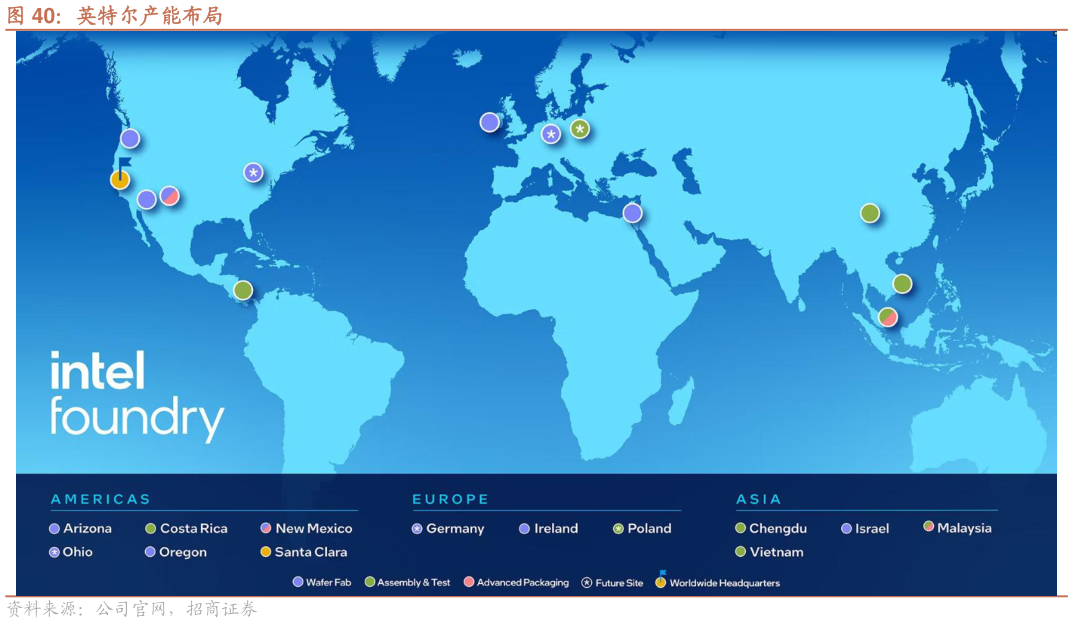Select the "Germany" legend label

(x=455, y=529)
